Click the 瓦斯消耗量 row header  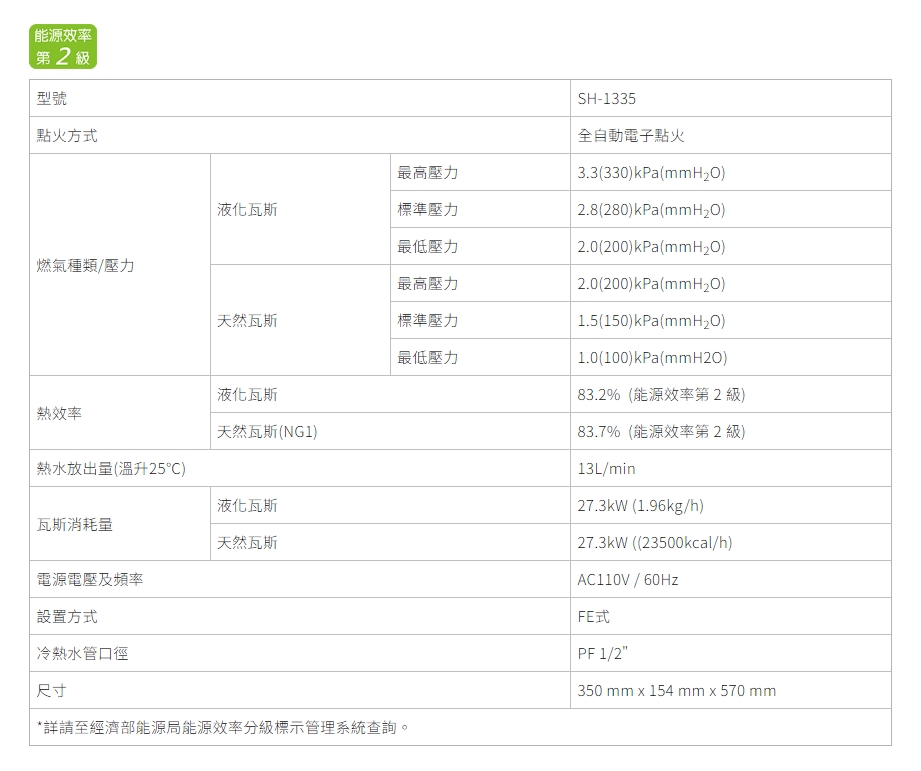(x=75, y=524)
